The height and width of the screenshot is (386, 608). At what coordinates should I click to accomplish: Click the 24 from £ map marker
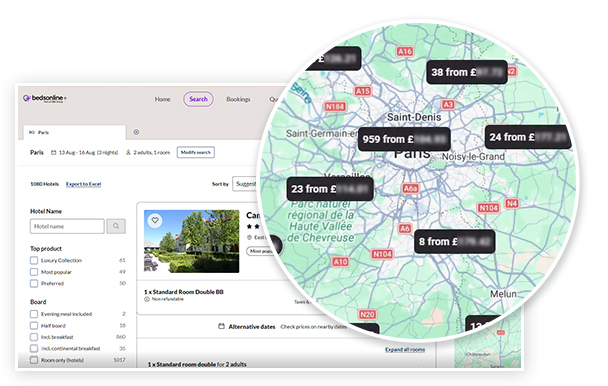point(528,137)
